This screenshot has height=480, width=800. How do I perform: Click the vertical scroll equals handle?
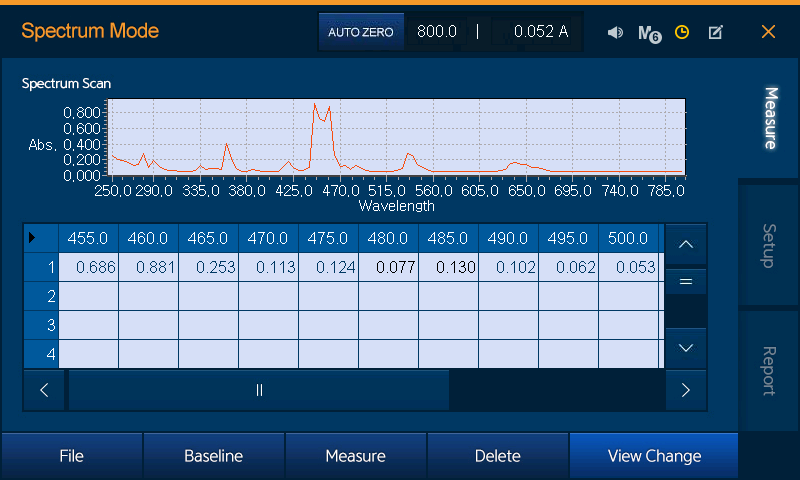click(686, 282)
